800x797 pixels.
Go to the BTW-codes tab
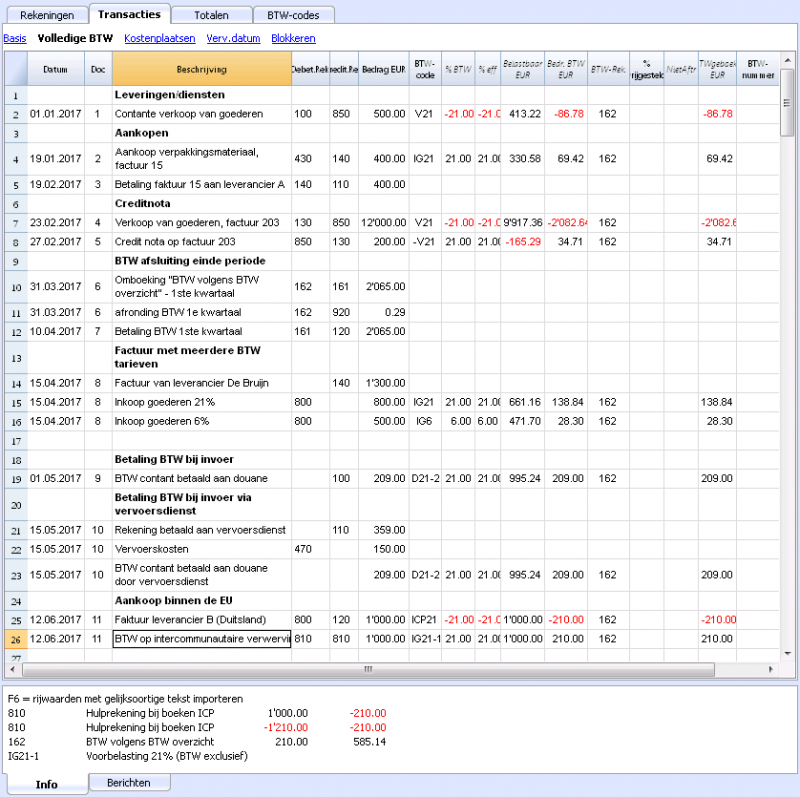click(x=293, y=15)
